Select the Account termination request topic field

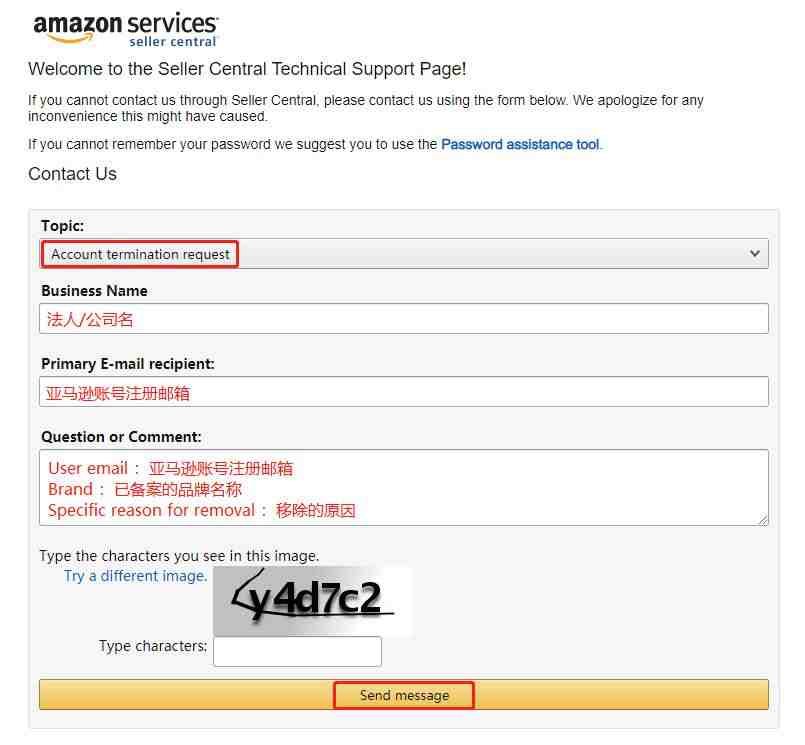(x=404, y=254)
